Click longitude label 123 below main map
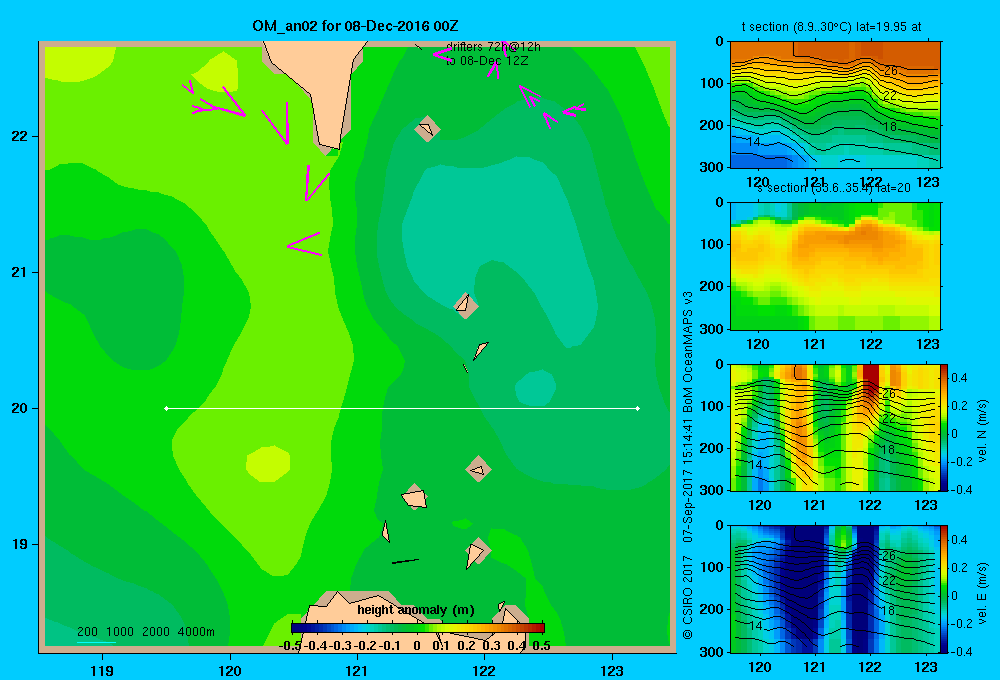 [x=612, y=670]
